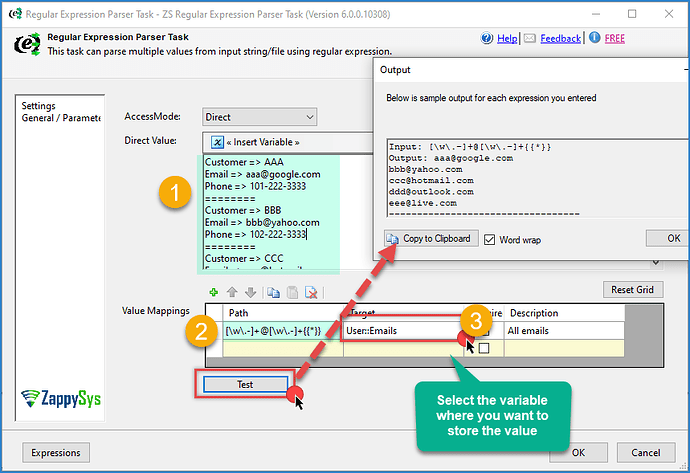690x473 pixels.
Task: Click the scroll-down arrow of the Direct Value area
Action: 655,263
